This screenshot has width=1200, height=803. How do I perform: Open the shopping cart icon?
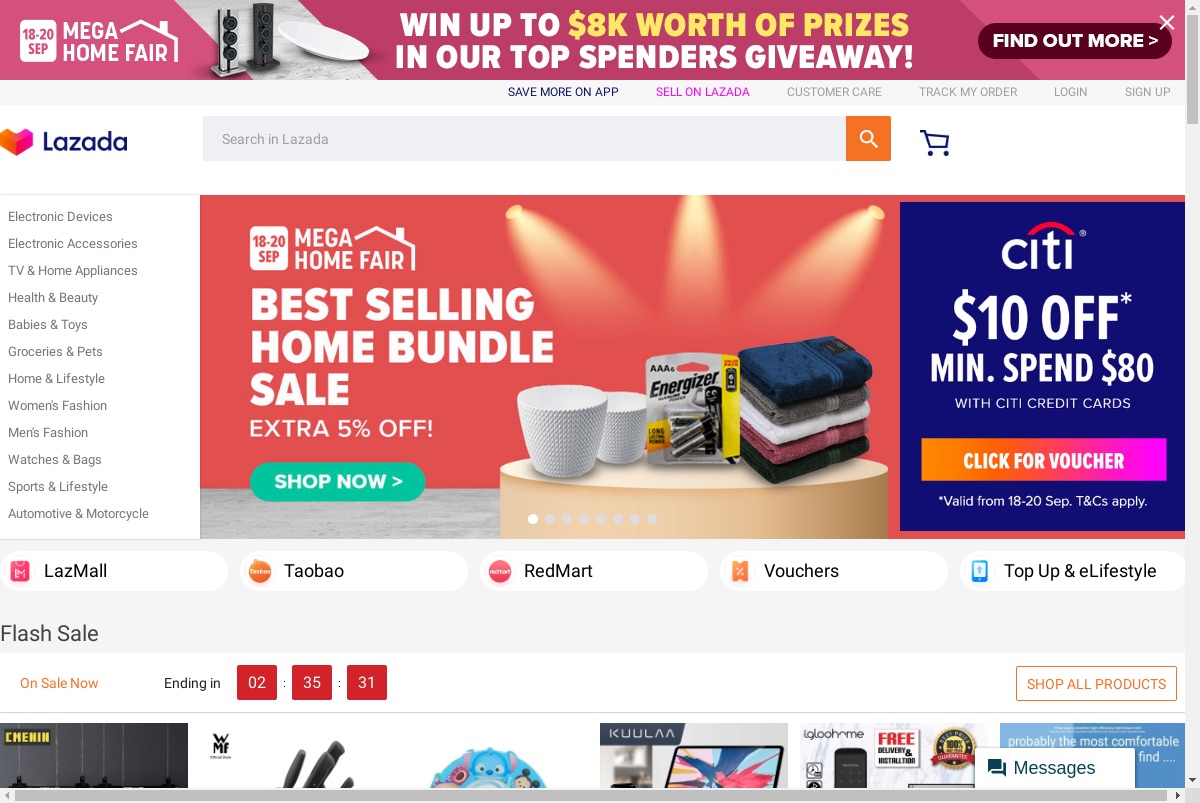click(x=934, y=142)
